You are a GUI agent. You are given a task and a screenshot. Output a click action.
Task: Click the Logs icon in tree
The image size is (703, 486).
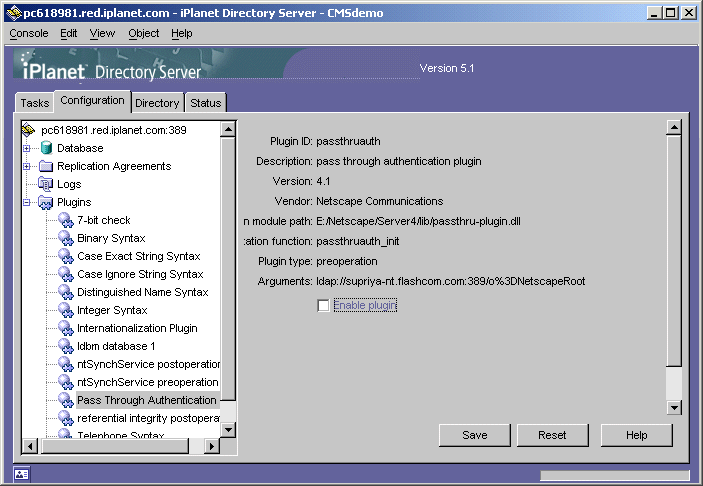(46, 184)
